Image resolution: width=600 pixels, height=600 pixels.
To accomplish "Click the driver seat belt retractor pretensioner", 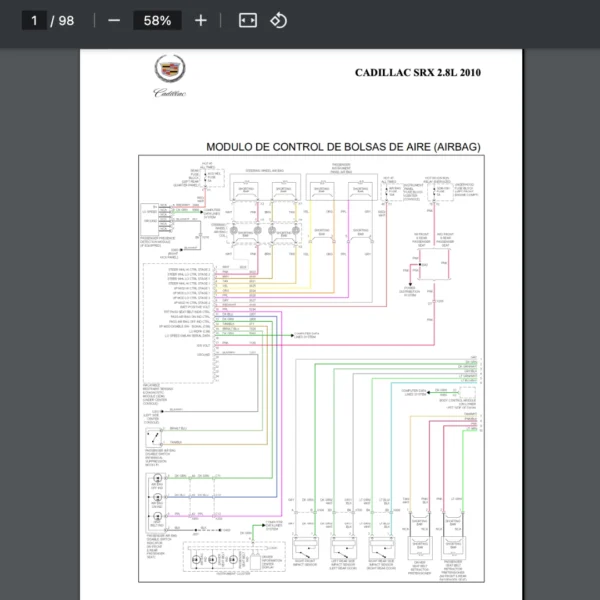I will point(420,549).
